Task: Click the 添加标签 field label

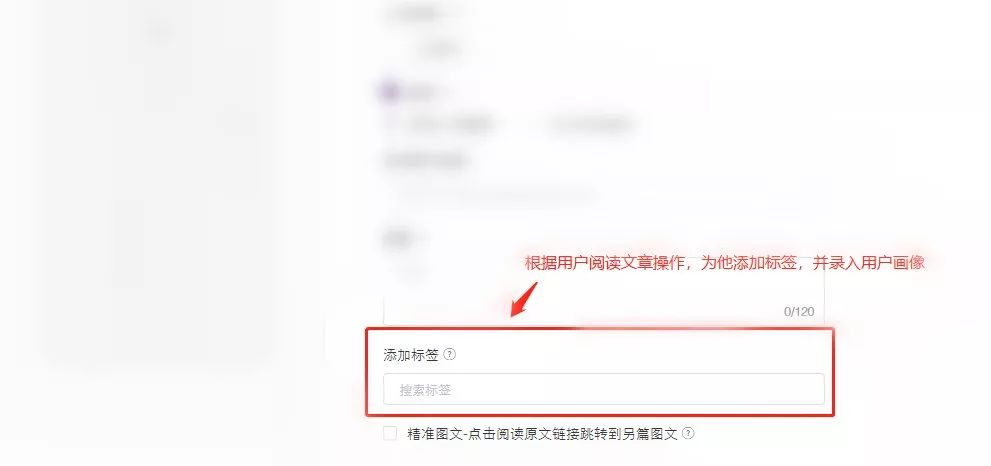Action: pyautogui.click(x=411, y=355)
